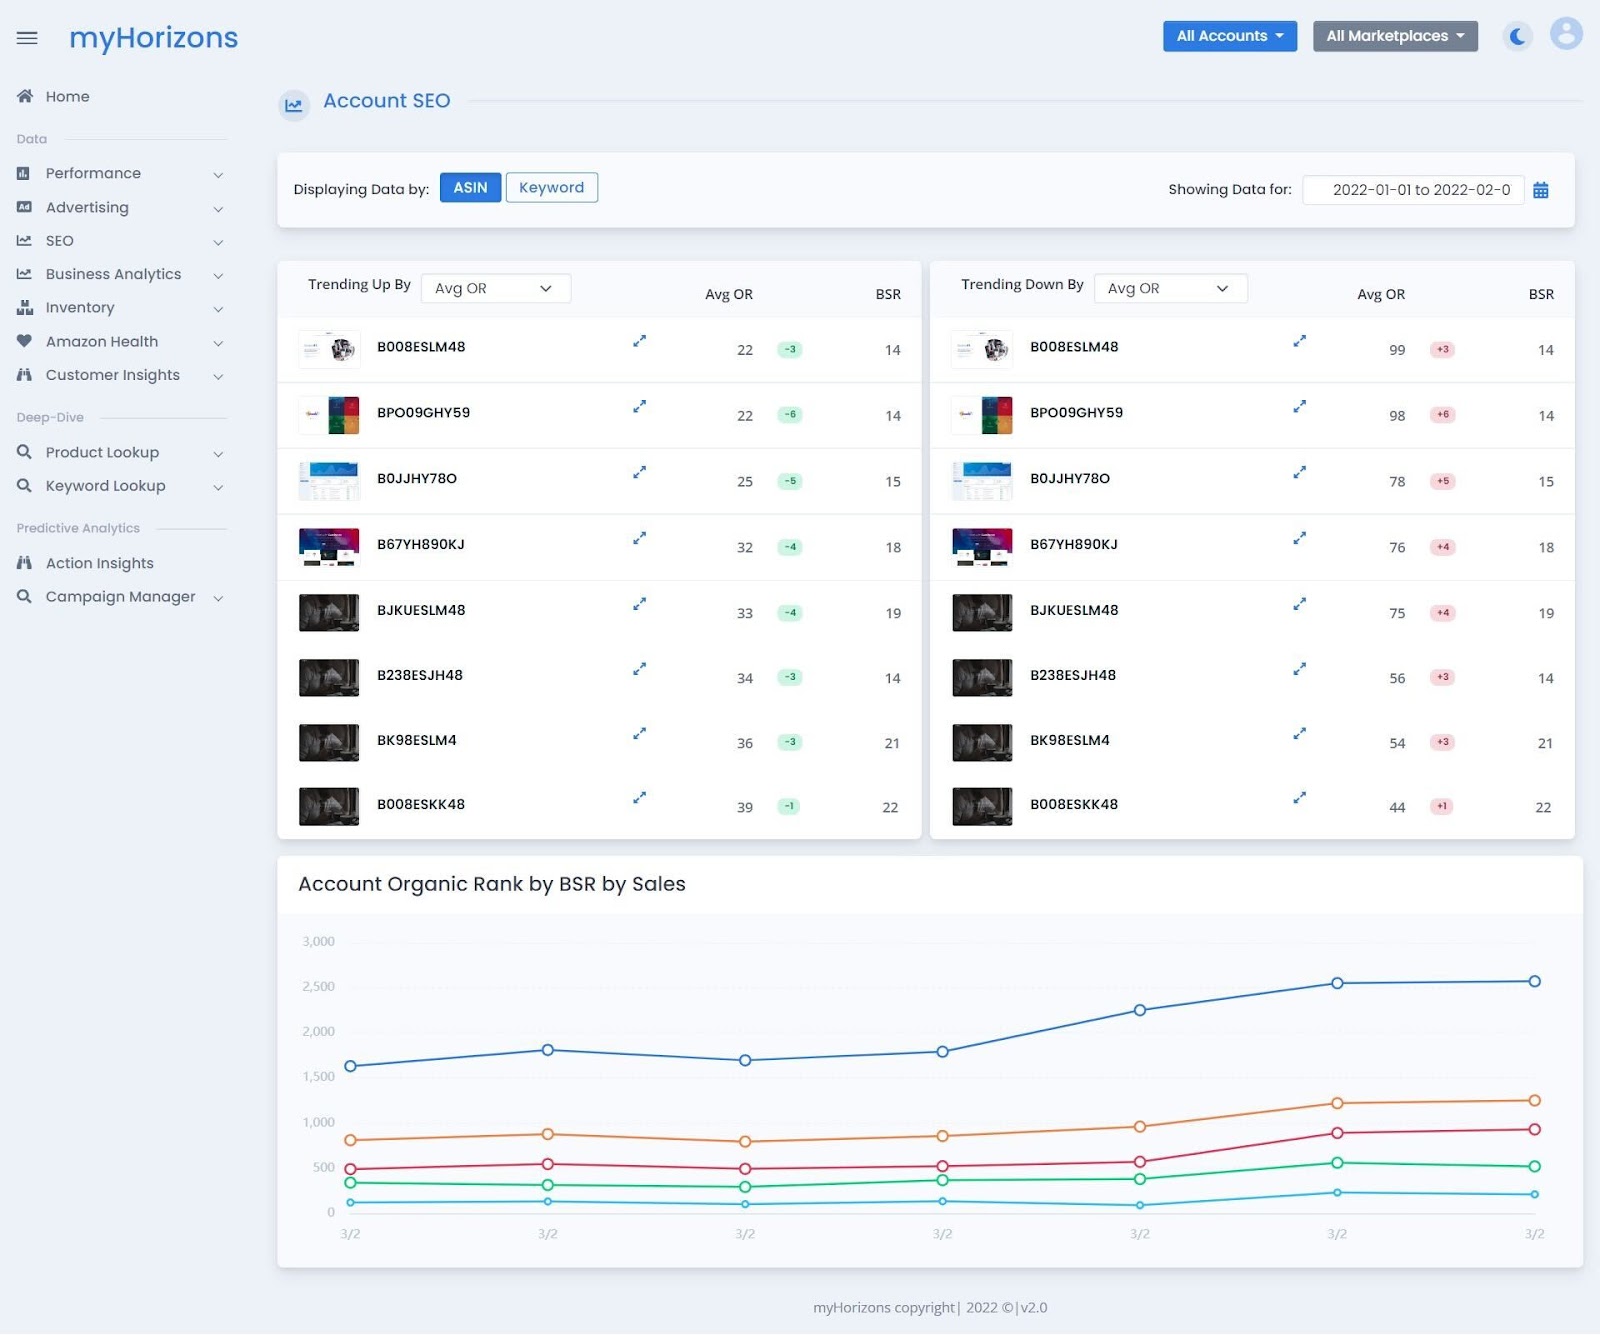This screenshot has width=1600, height=1335.
Task: Expand details for B008ESLM48 in Trending Up
Action: pyautogui.click(x=639, y=341)
